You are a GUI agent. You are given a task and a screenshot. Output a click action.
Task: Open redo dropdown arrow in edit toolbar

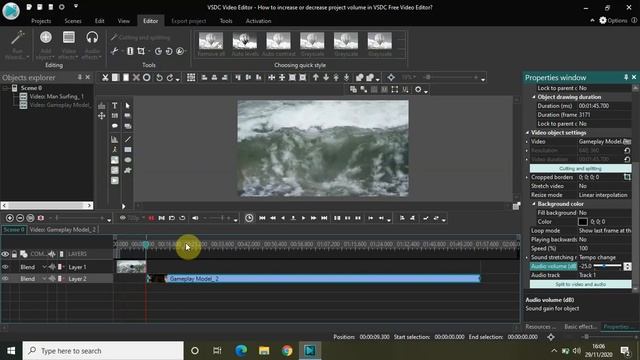coord(178,80)
